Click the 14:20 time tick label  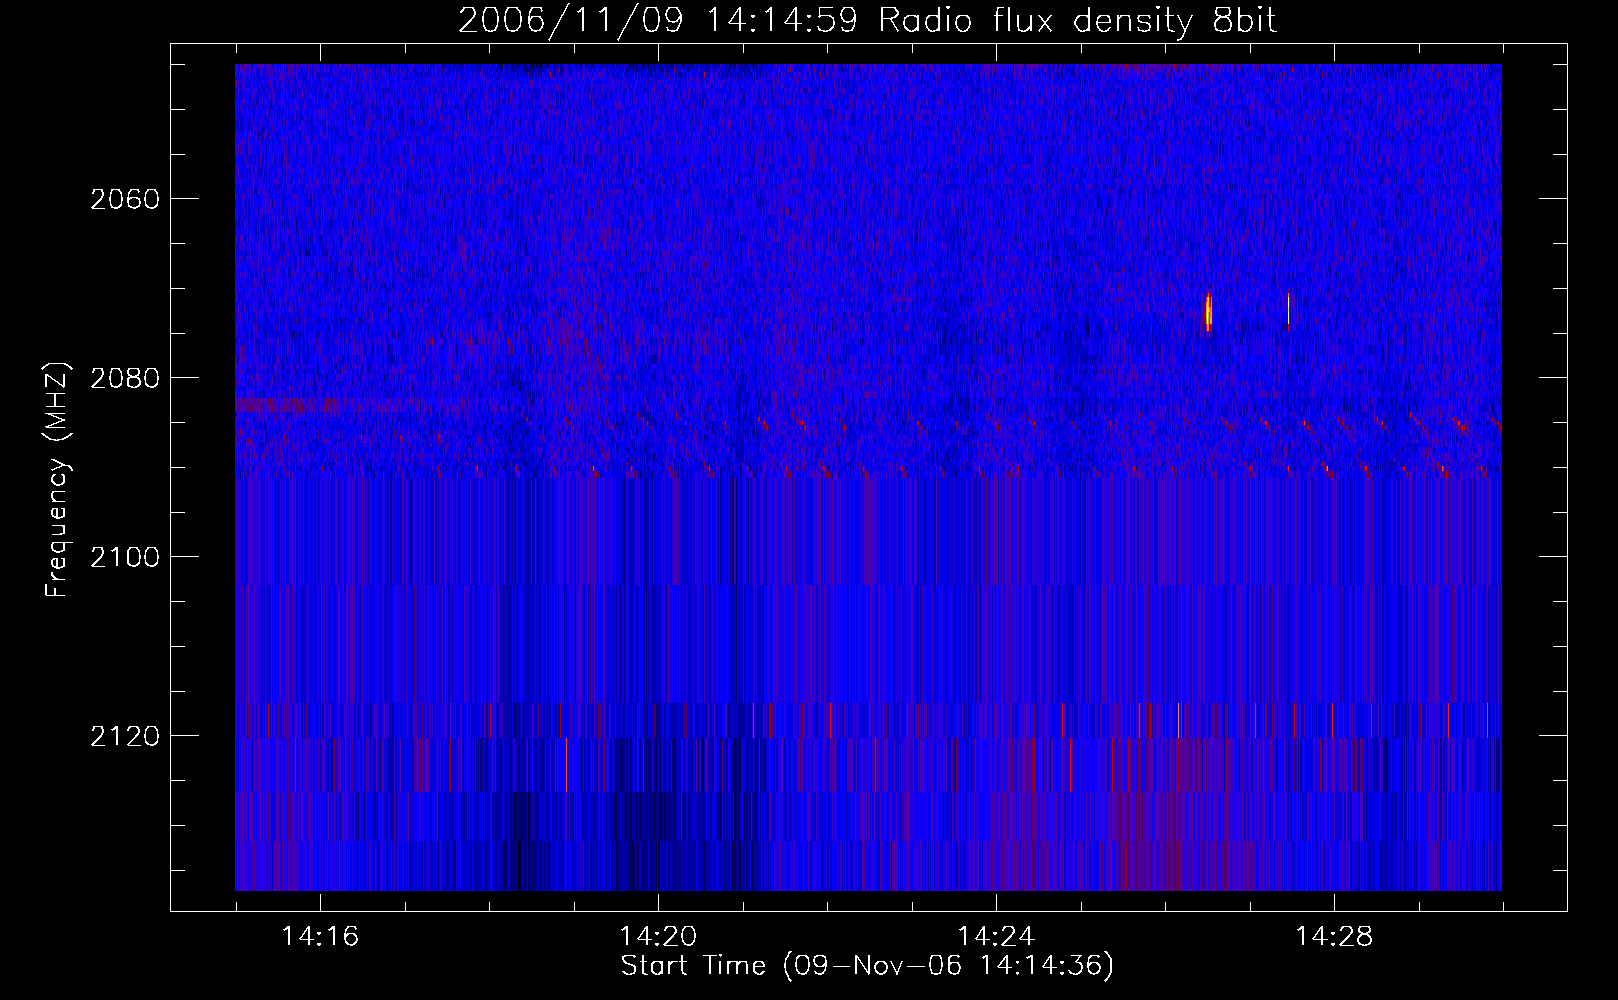point(658,937)
